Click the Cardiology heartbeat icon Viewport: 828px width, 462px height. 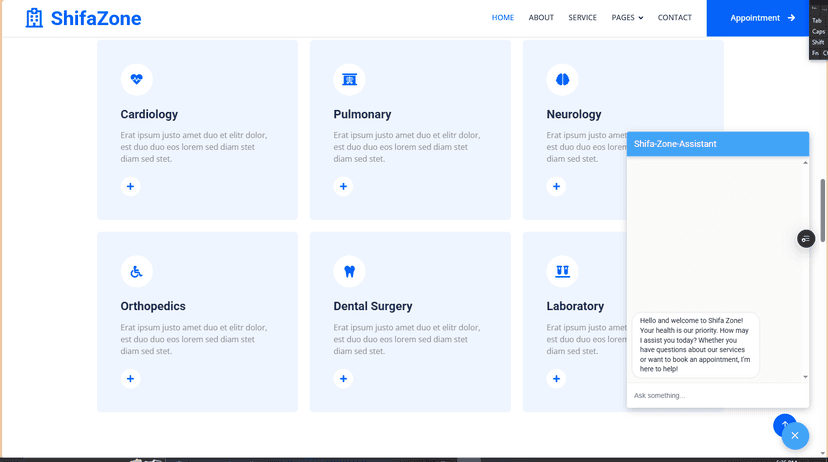click(x=137, y=79)
